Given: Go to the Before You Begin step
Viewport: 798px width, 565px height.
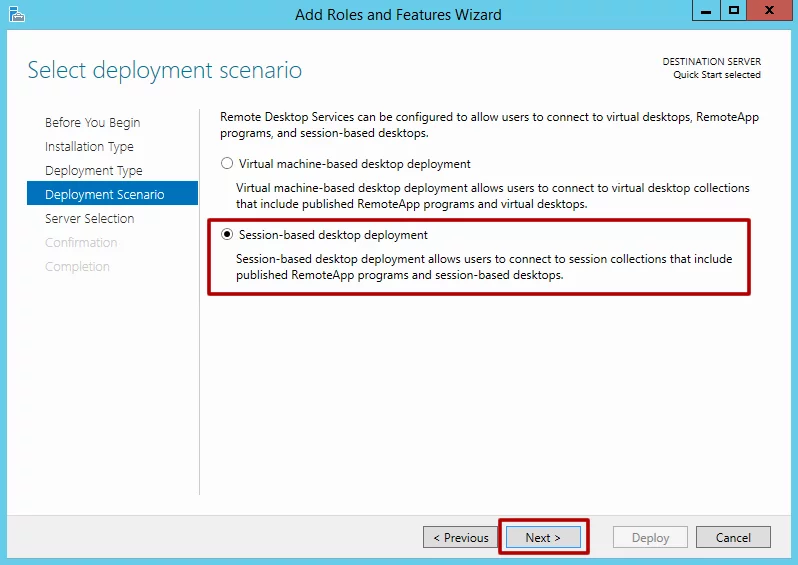Looking at the screenshot, I should tap(92, 123).
